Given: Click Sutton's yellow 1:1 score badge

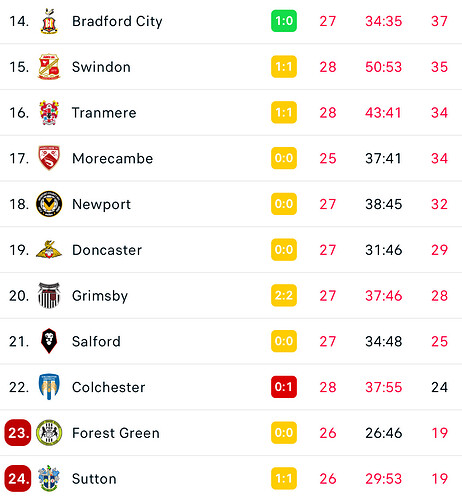Looking at the screenshot, I should click(284, 478).
